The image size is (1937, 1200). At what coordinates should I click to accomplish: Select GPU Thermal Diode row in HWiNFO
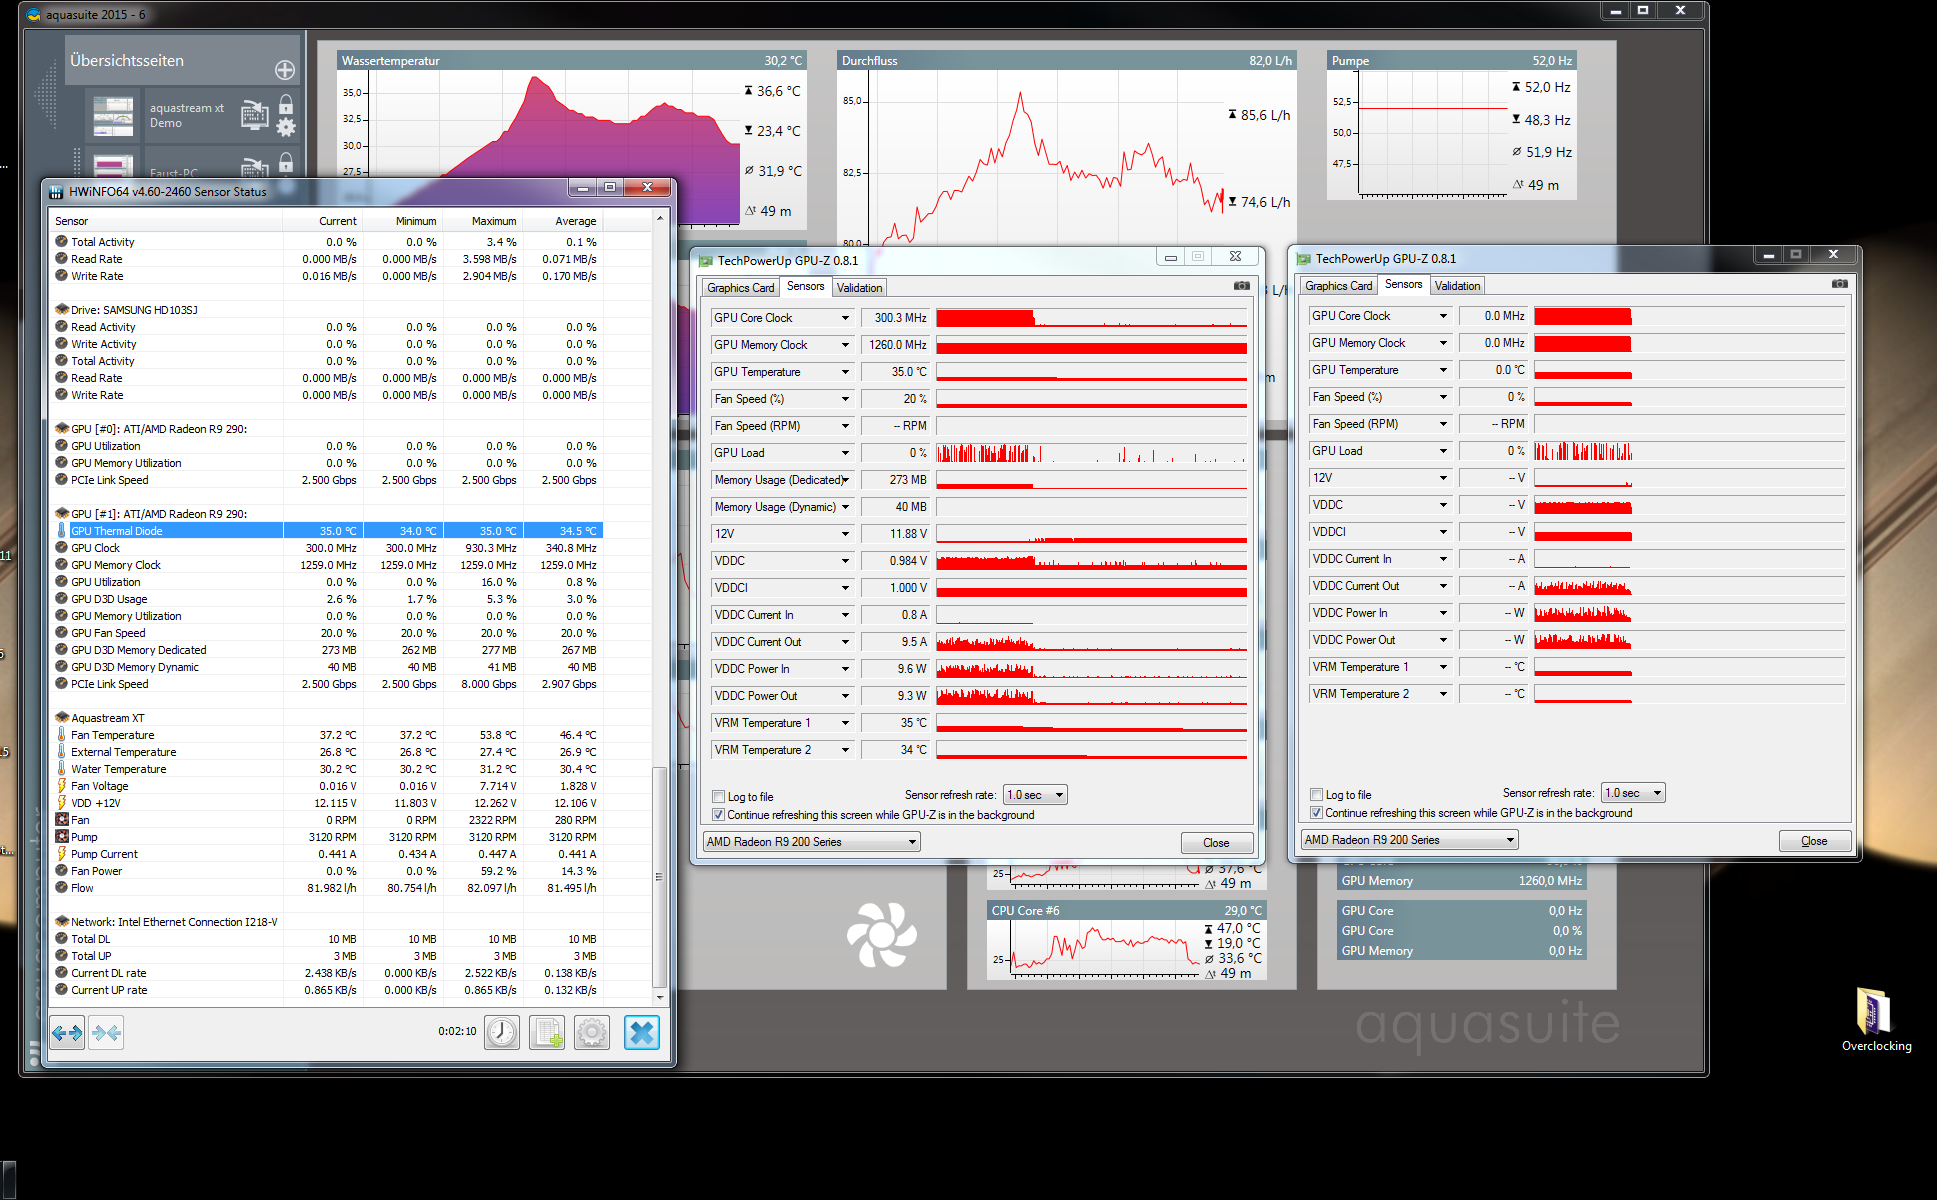[x=117, y=531]
